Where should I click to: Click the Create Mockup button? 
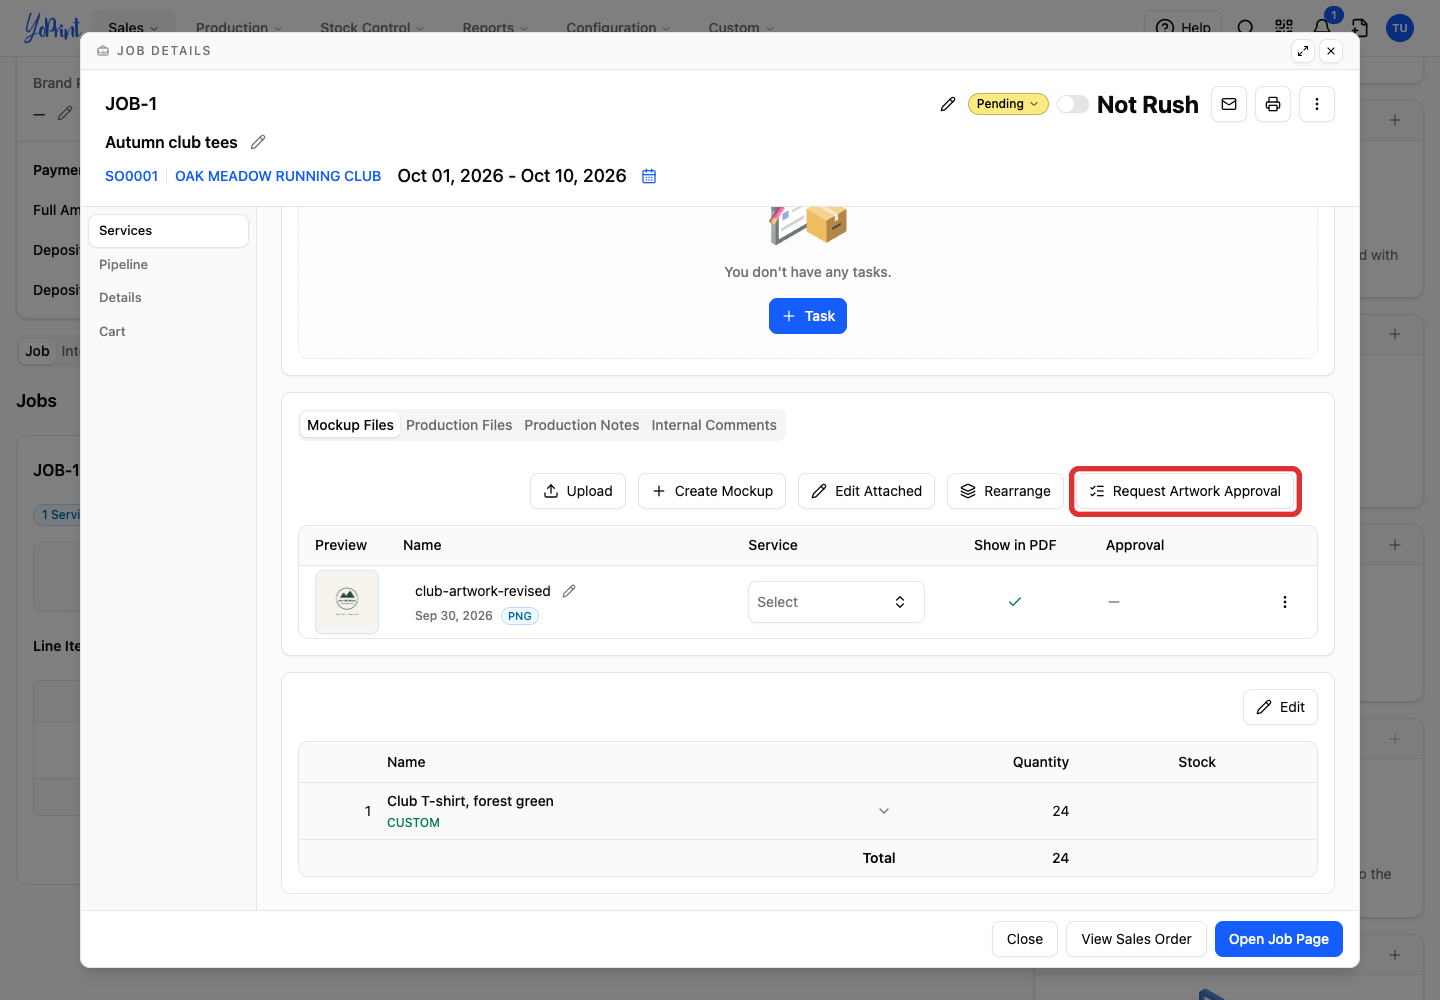tap(712, 491)
